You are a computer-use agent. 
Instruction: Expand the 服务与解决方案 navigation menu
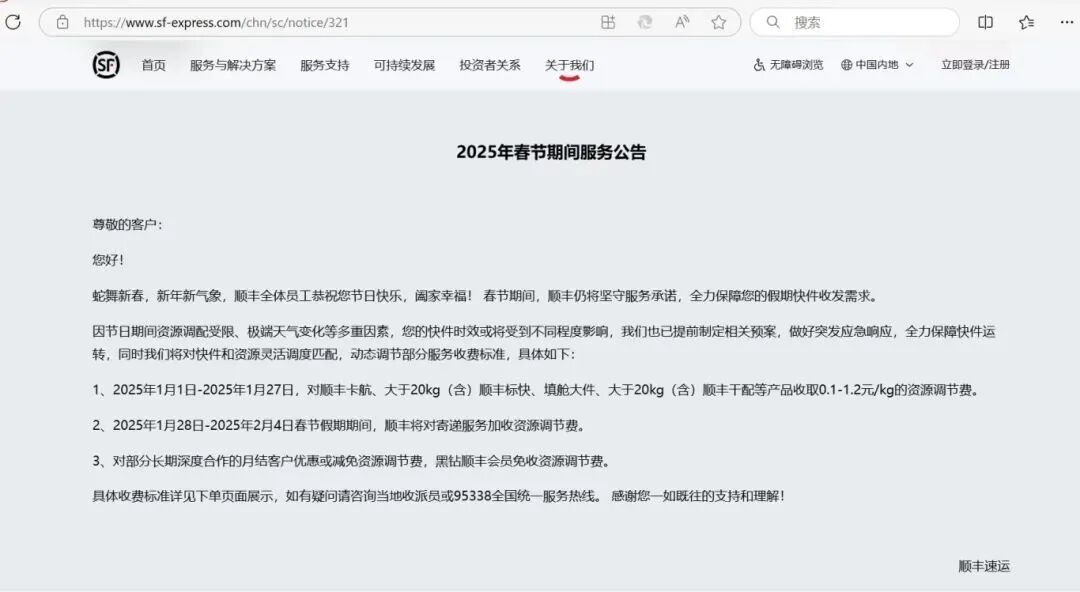coord(236,64)
